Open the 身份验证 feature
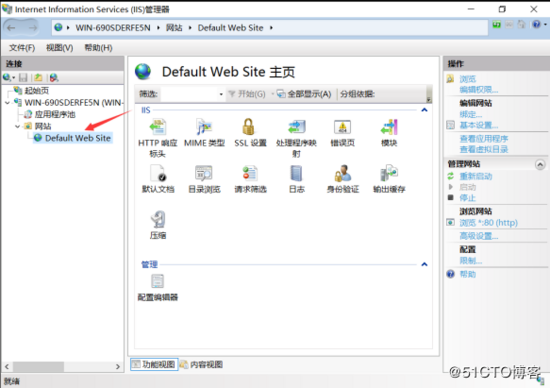Image resolution: width=550 pixels, height=388 pixels. pos(342,179)
